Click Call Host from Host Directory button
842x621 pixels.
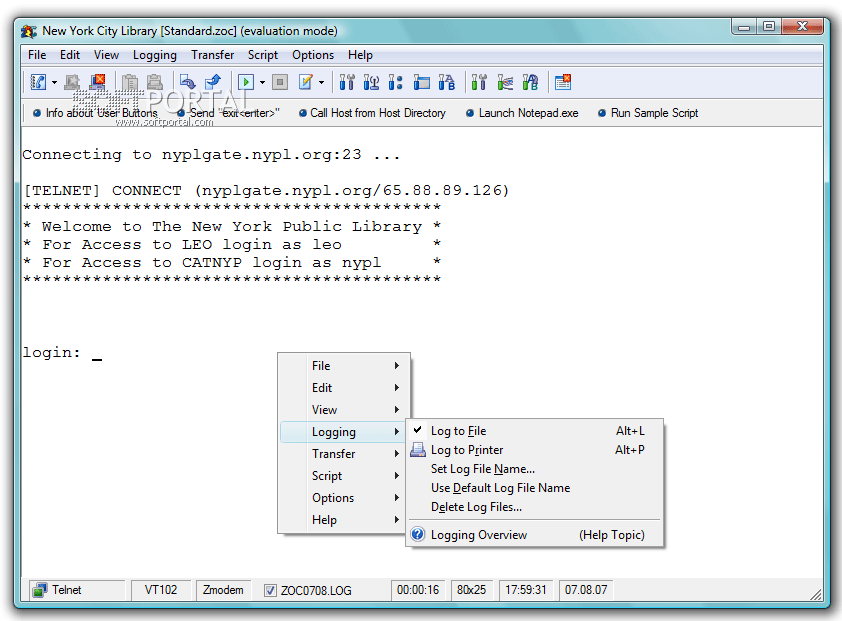tap(373, 113)
